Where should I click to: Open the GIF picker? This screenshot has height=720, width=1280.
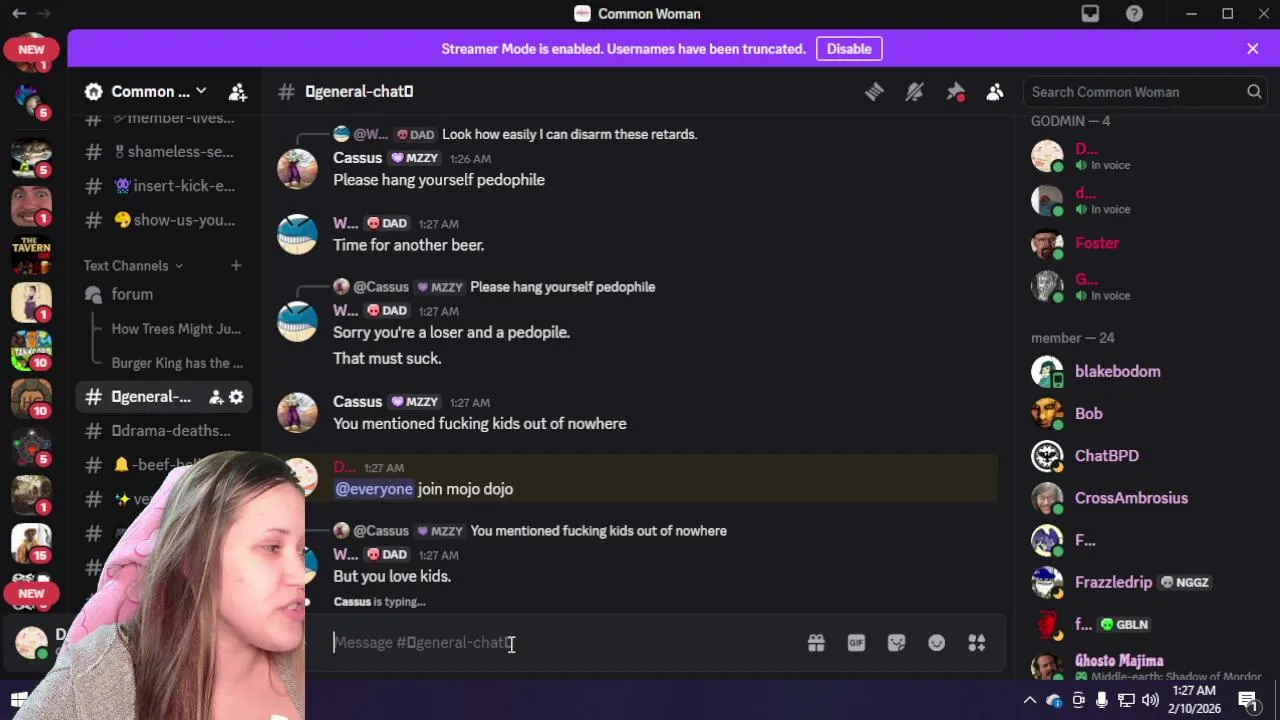coord(856,643)
